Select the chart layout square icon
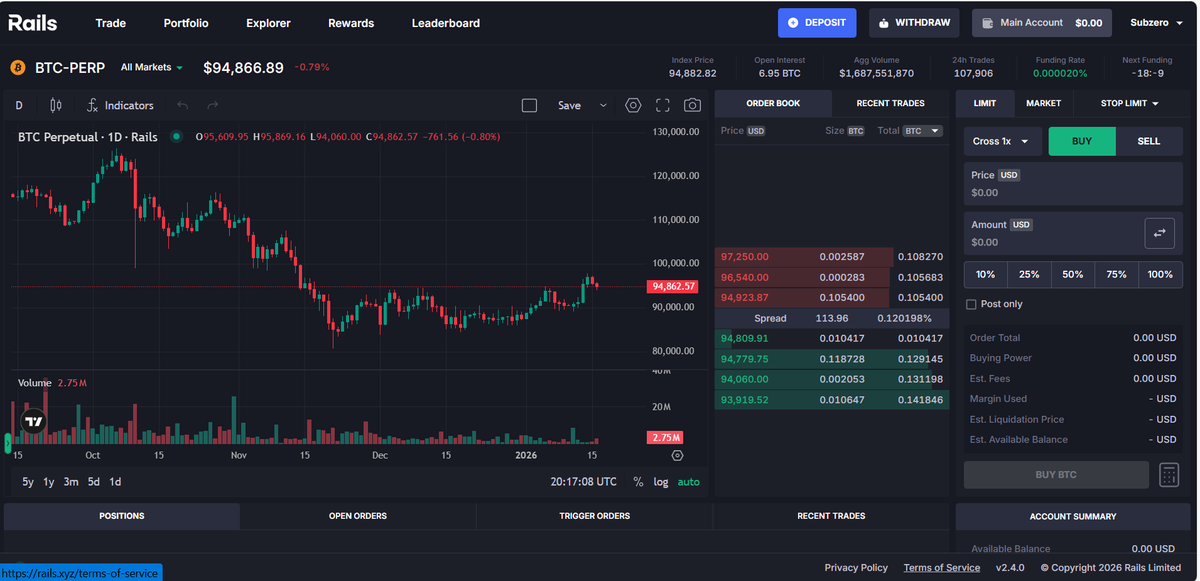 (x=530, y=105)
